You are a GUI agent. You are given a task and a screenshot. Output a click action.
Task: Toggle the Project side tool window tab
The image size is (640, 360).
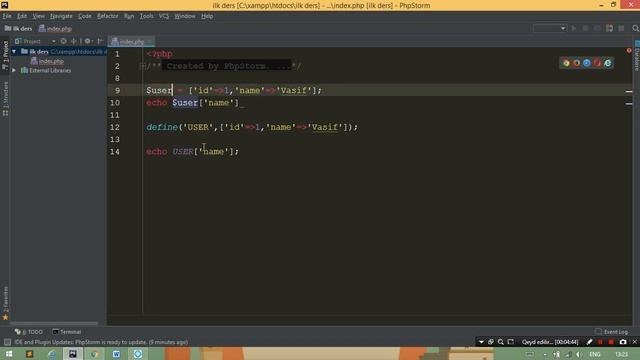point(5,55)
